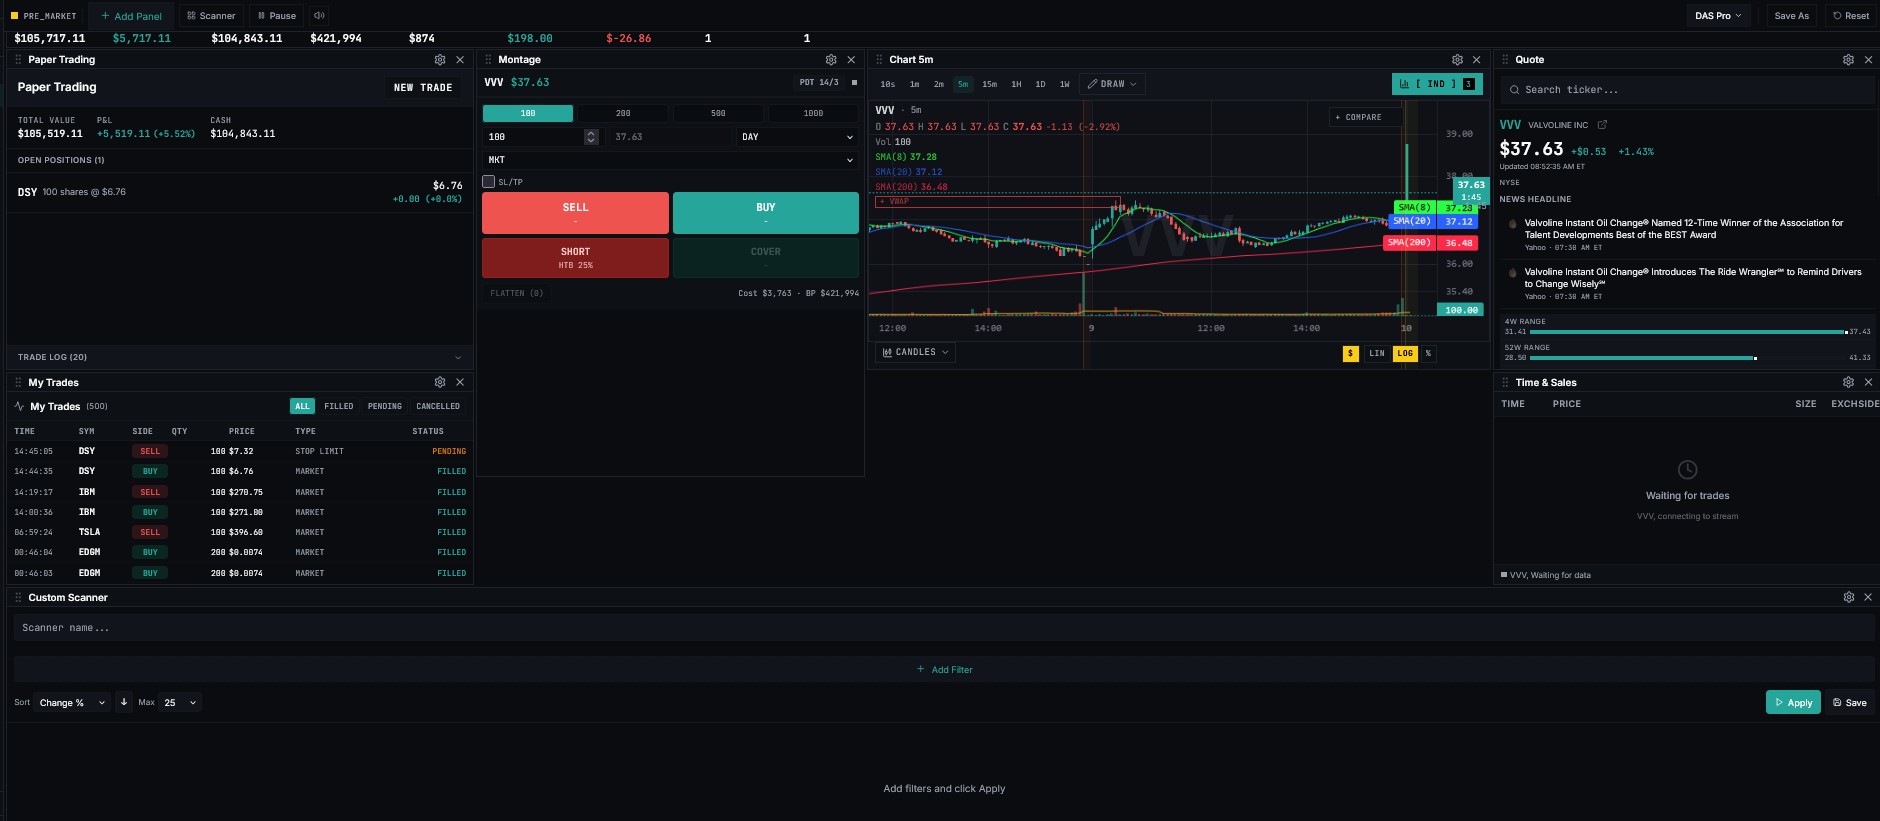The height and width of the screenshot is (821, 1880).
Task: Show only FILLED trades tab
Action: (338, 406)
